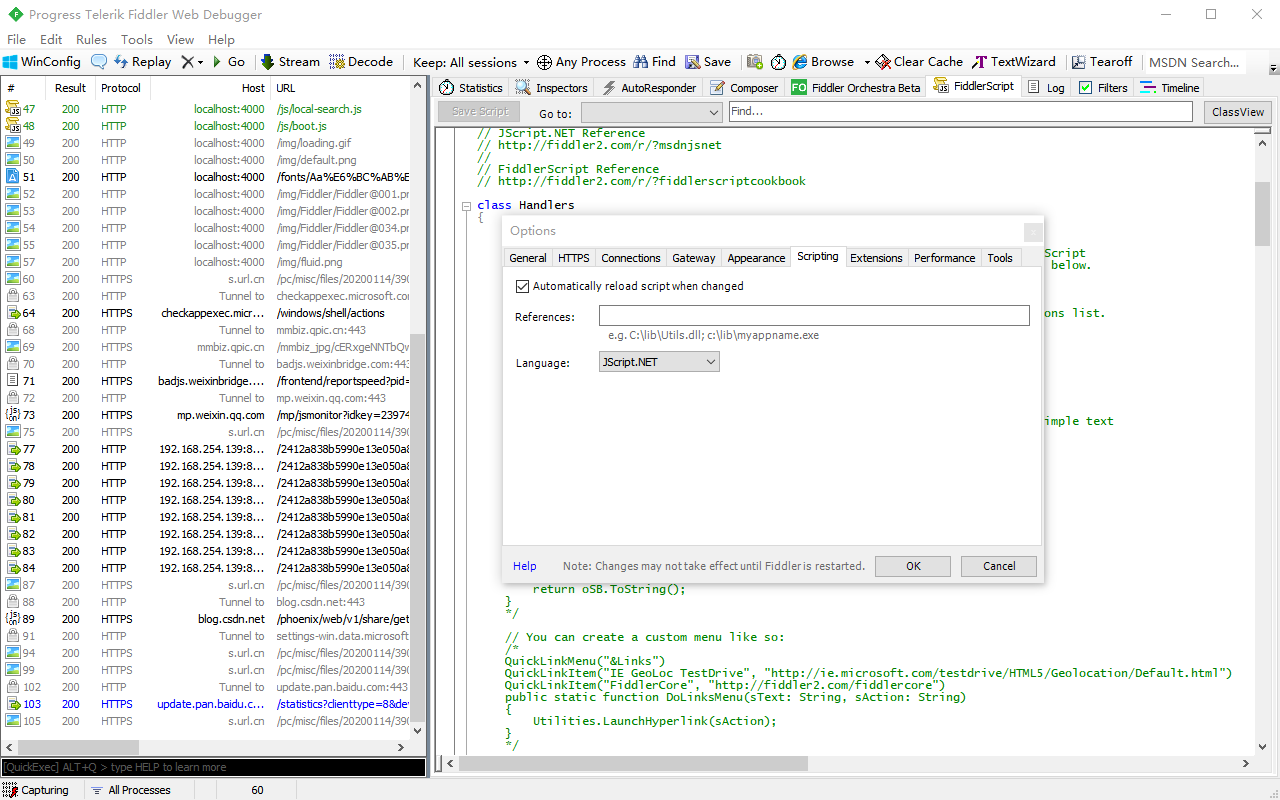This screenshot has height=800, width=1280.
Task: Open WinConfig from the toolbar
Action: (42, 62)
